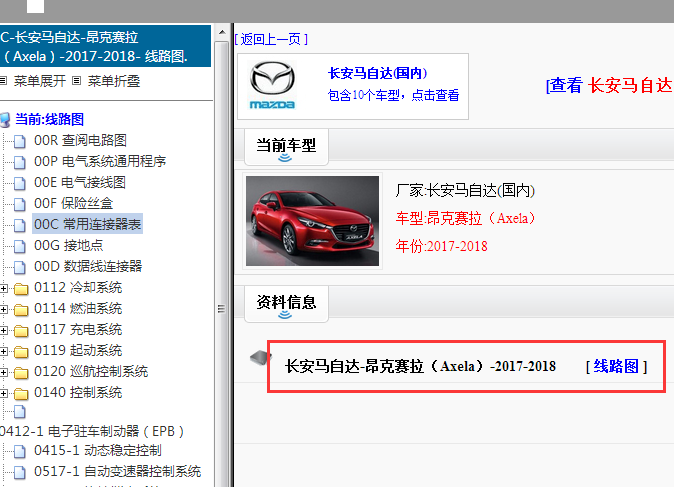Click the tree panel scroll-up arrow
This screenshot has height=487, width=674.
pyautogui.click(x=222, y=32)
